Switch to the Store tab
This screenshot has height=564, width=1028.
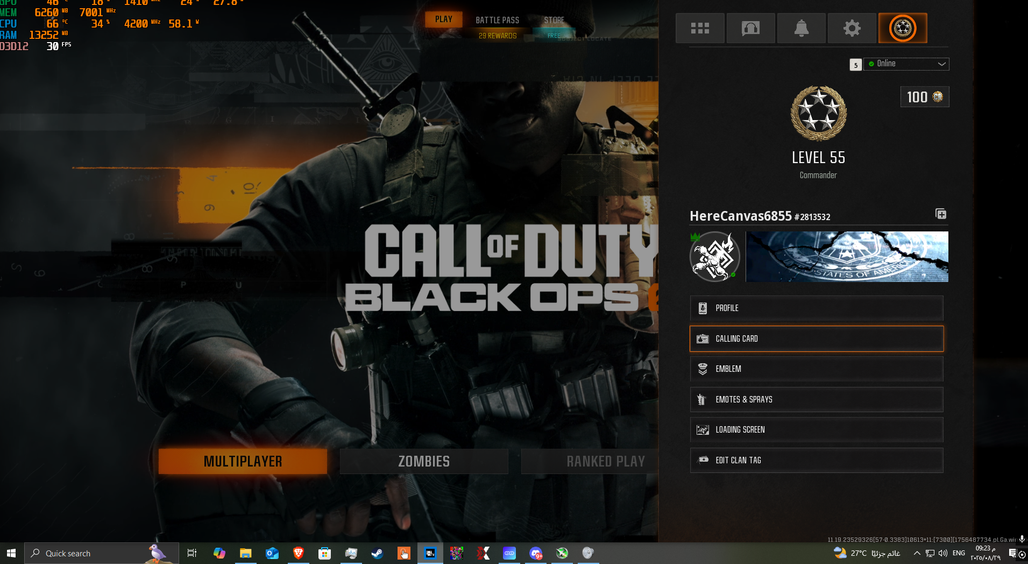(554, 20)
